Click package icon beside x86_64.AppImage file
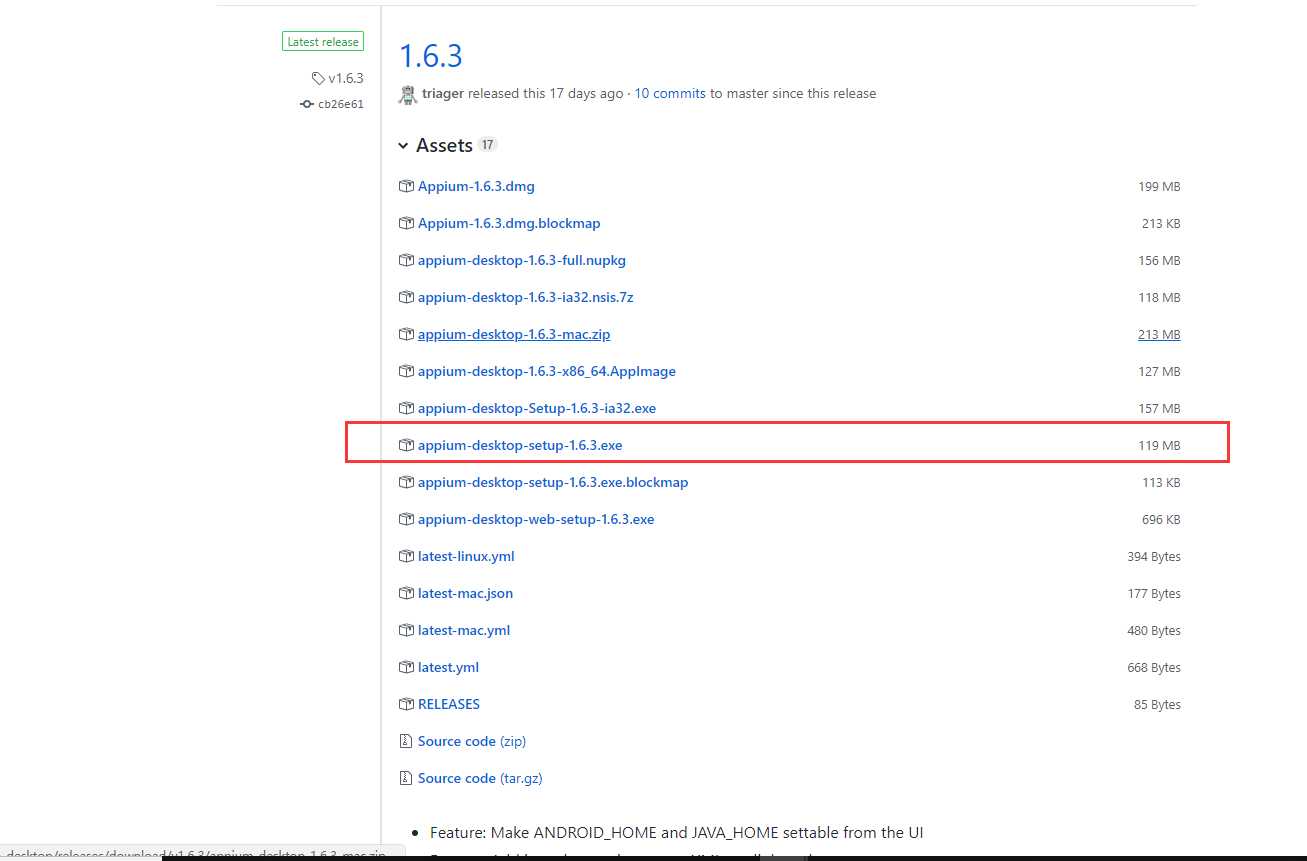This screenshot has width=1307, height=861. (x=406, y=372)
